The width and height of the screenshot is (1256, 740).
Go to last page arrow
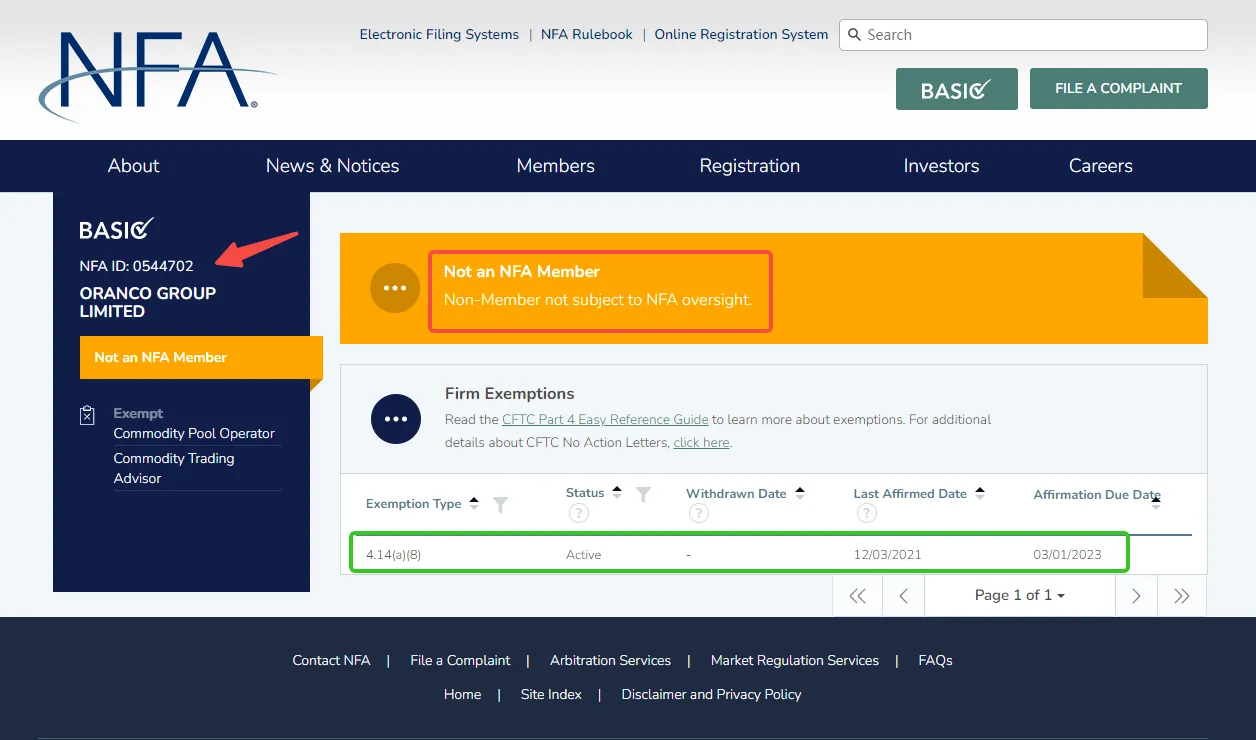tap(1182, 596)
